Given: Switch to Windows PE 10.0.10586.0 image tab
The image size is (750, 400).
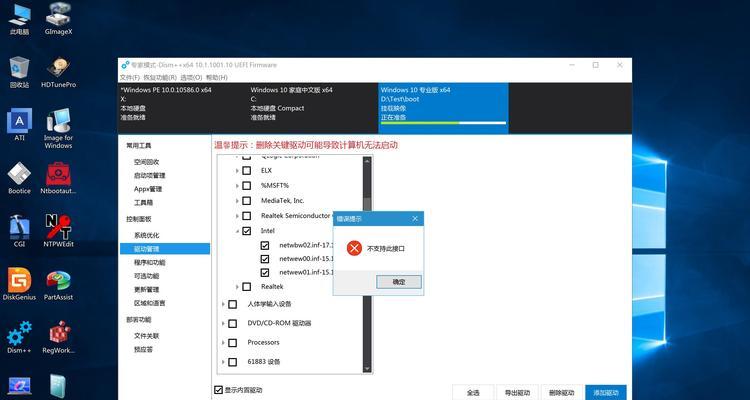Looking at the screenshot, I should [183, 108].
